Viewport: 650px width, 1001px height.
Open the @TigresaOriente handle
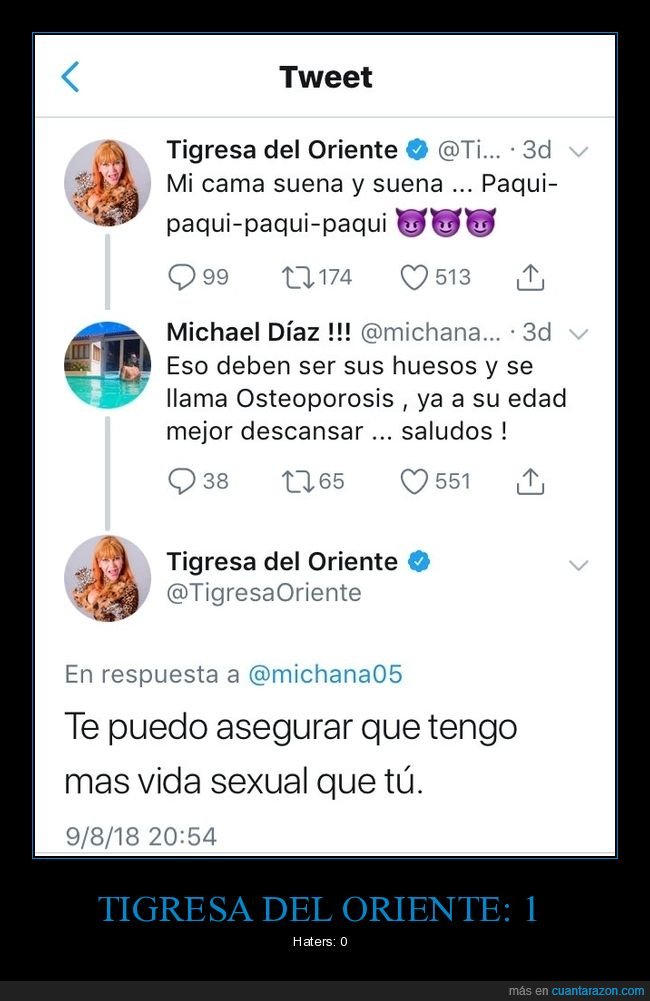(x=263, y=593)
